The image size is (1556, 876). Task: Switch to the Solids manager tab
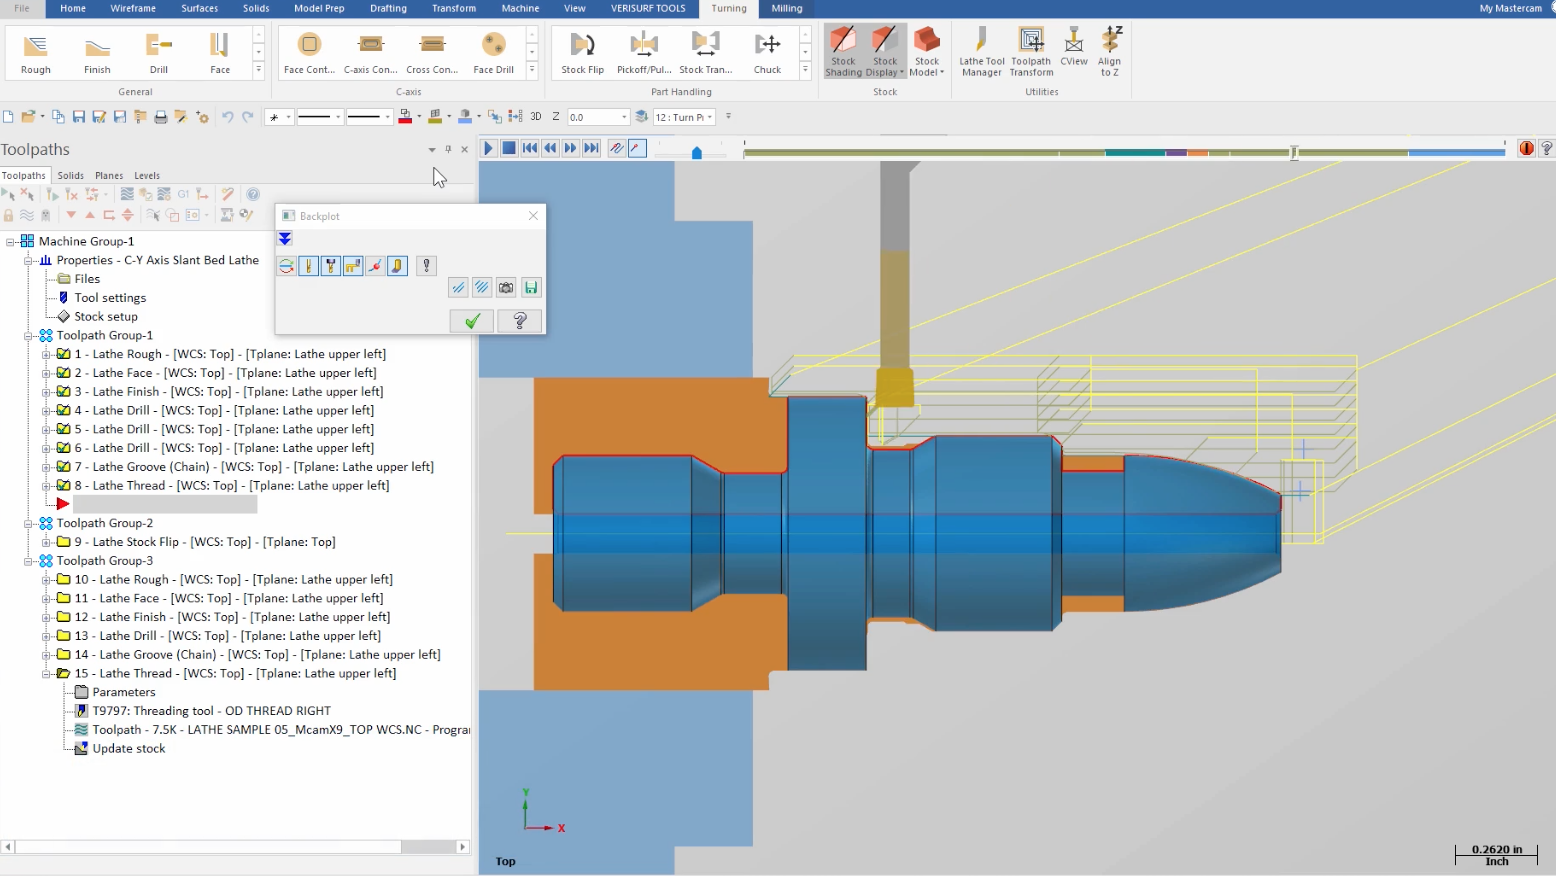(x=71, y=176)
